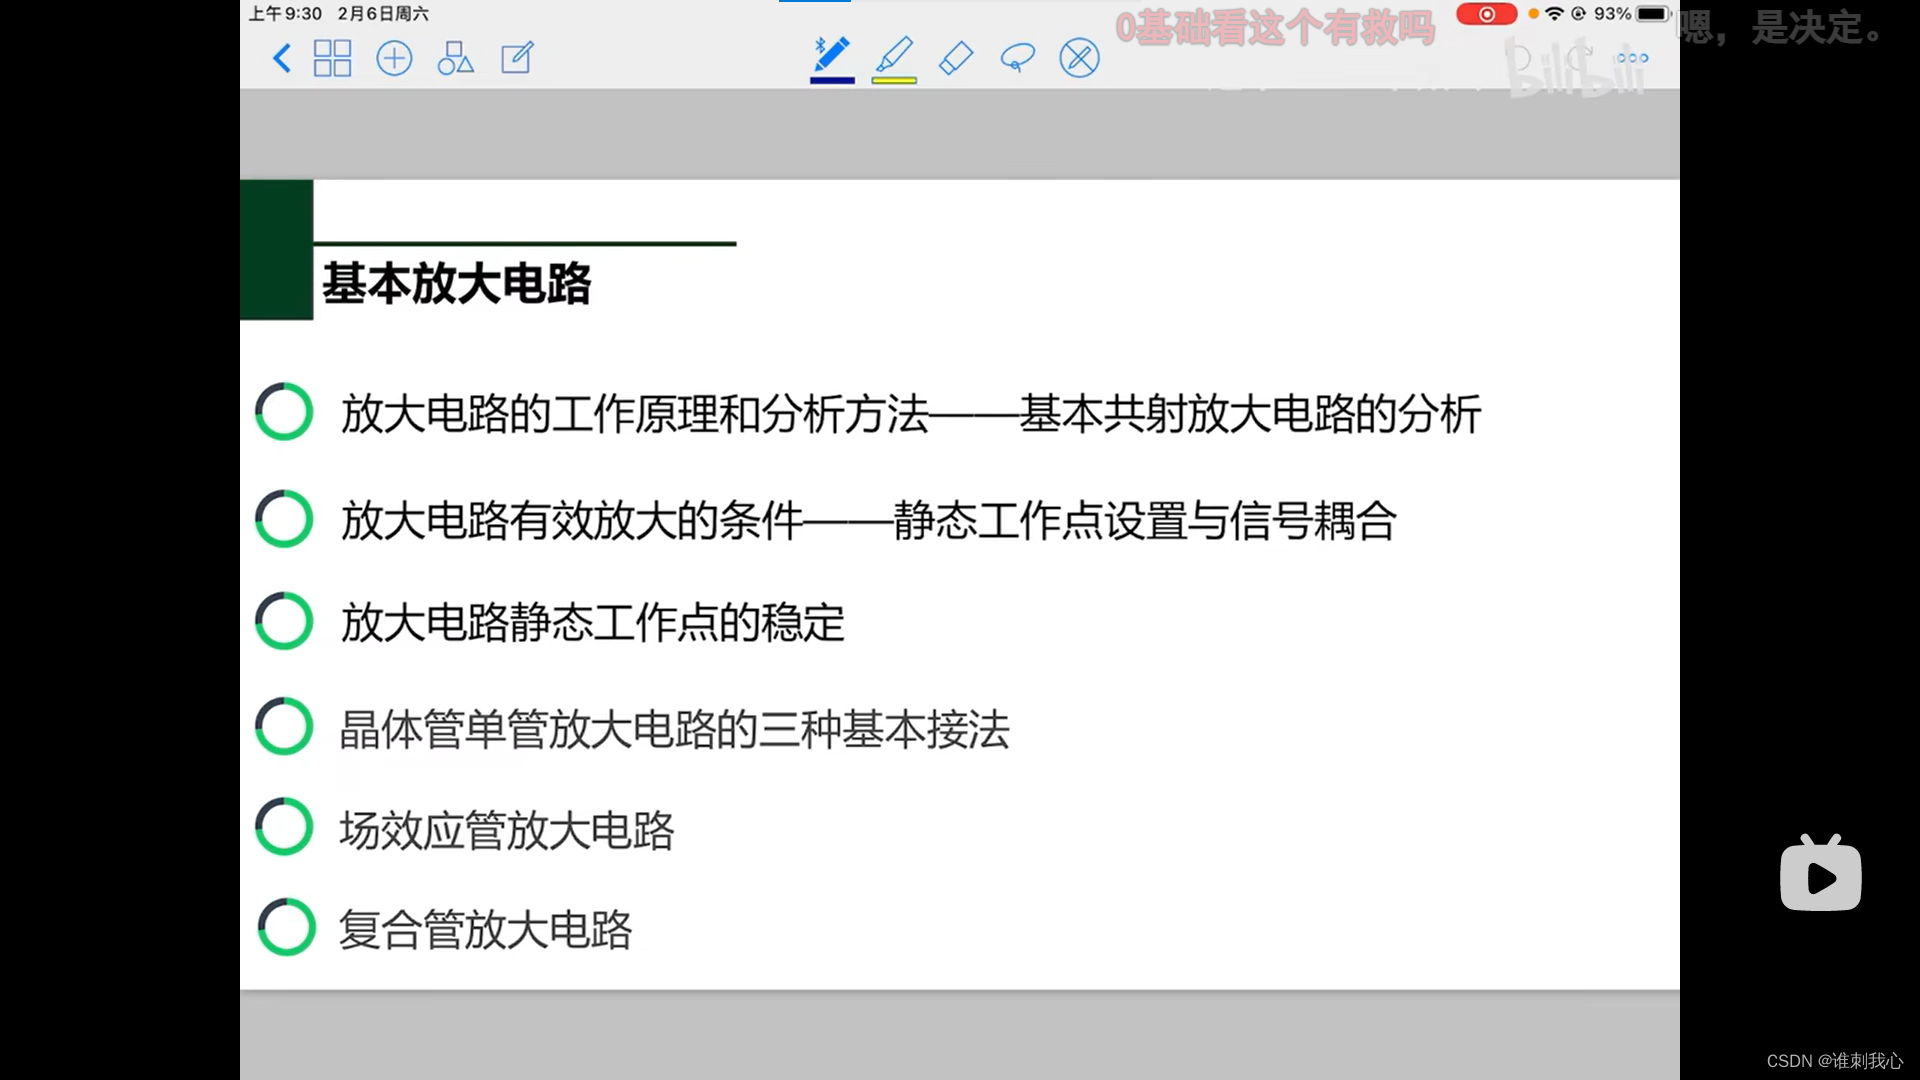Open the page grid overview
The width and height of the screenshot is (1920, 1080).
[x=332, y=58]
